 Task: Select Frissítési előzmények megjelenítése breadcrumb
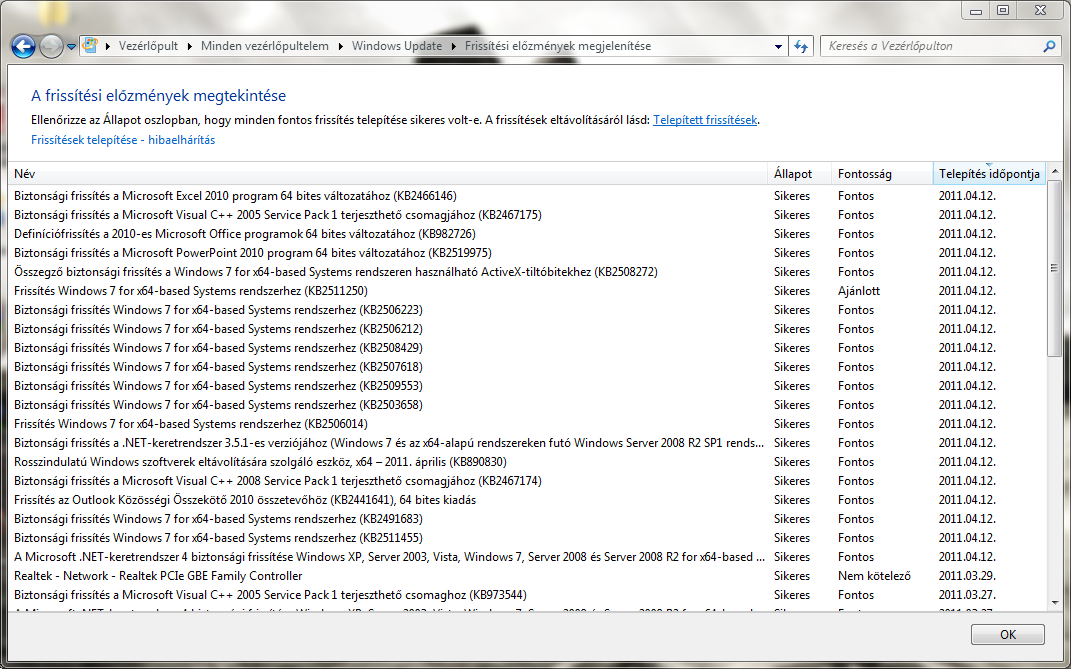[x=558, y=46]
